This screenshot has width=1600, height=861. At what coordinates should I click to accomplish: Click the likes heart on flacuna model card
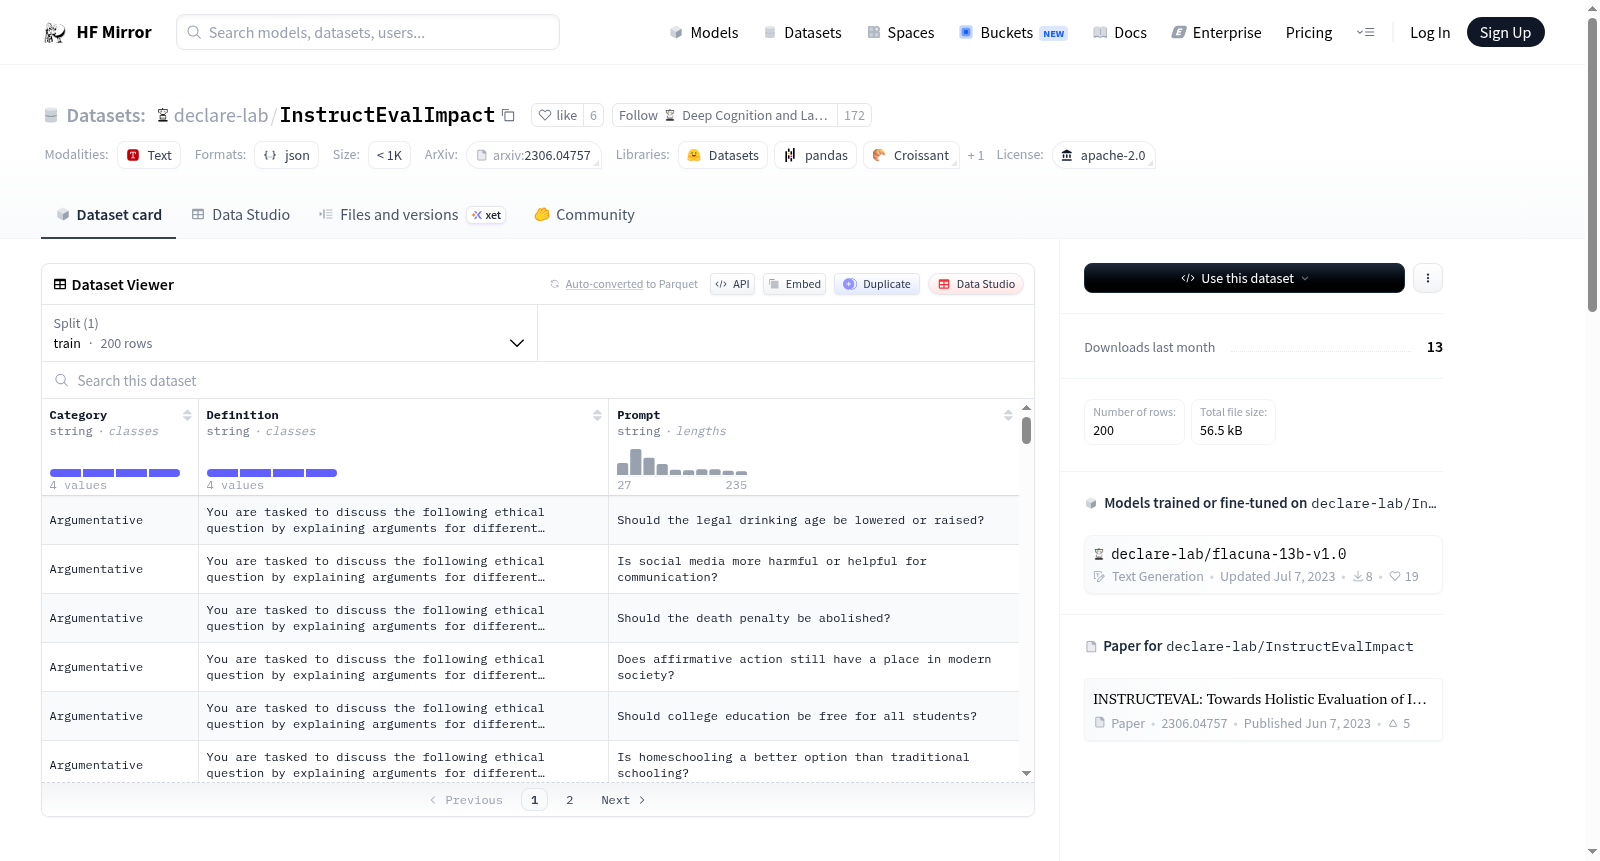1395,577
